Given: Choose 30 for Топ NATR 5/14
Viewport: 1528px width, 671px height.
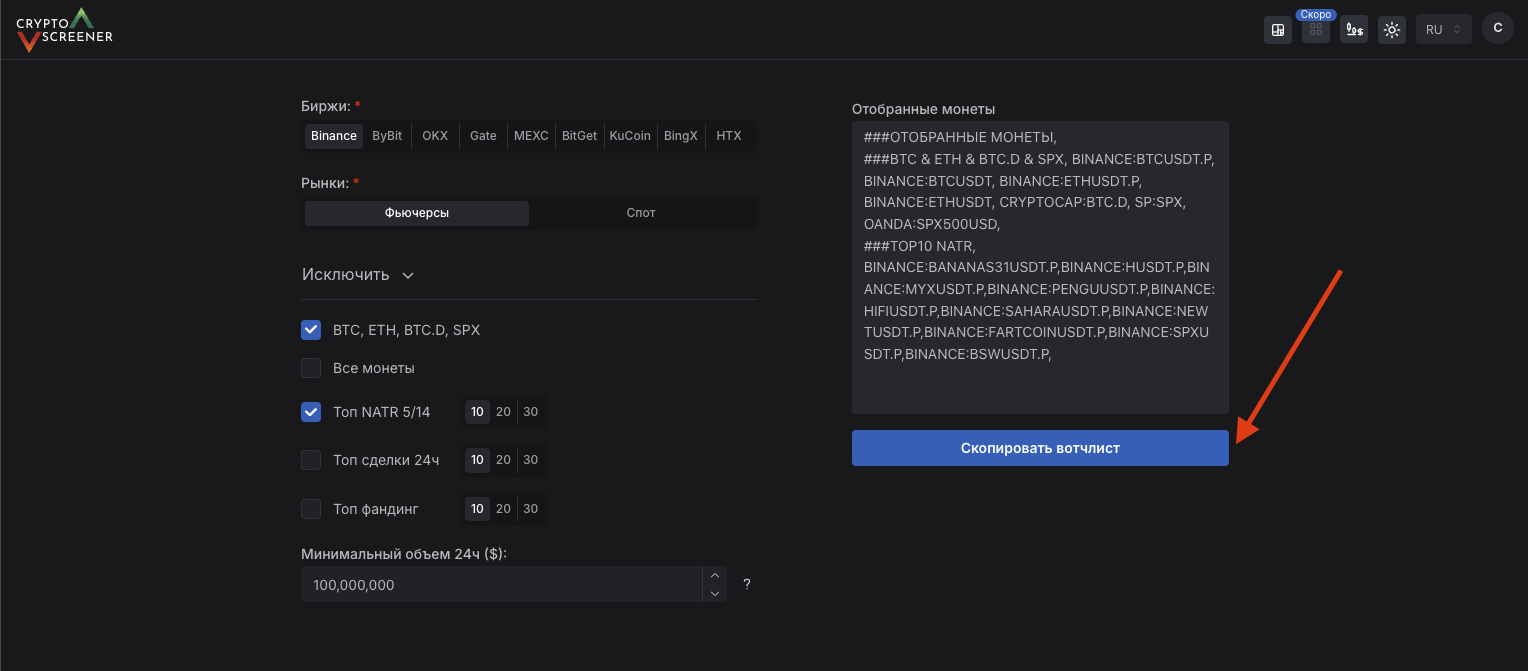Looking at the screenshot, I should [531, 412].
